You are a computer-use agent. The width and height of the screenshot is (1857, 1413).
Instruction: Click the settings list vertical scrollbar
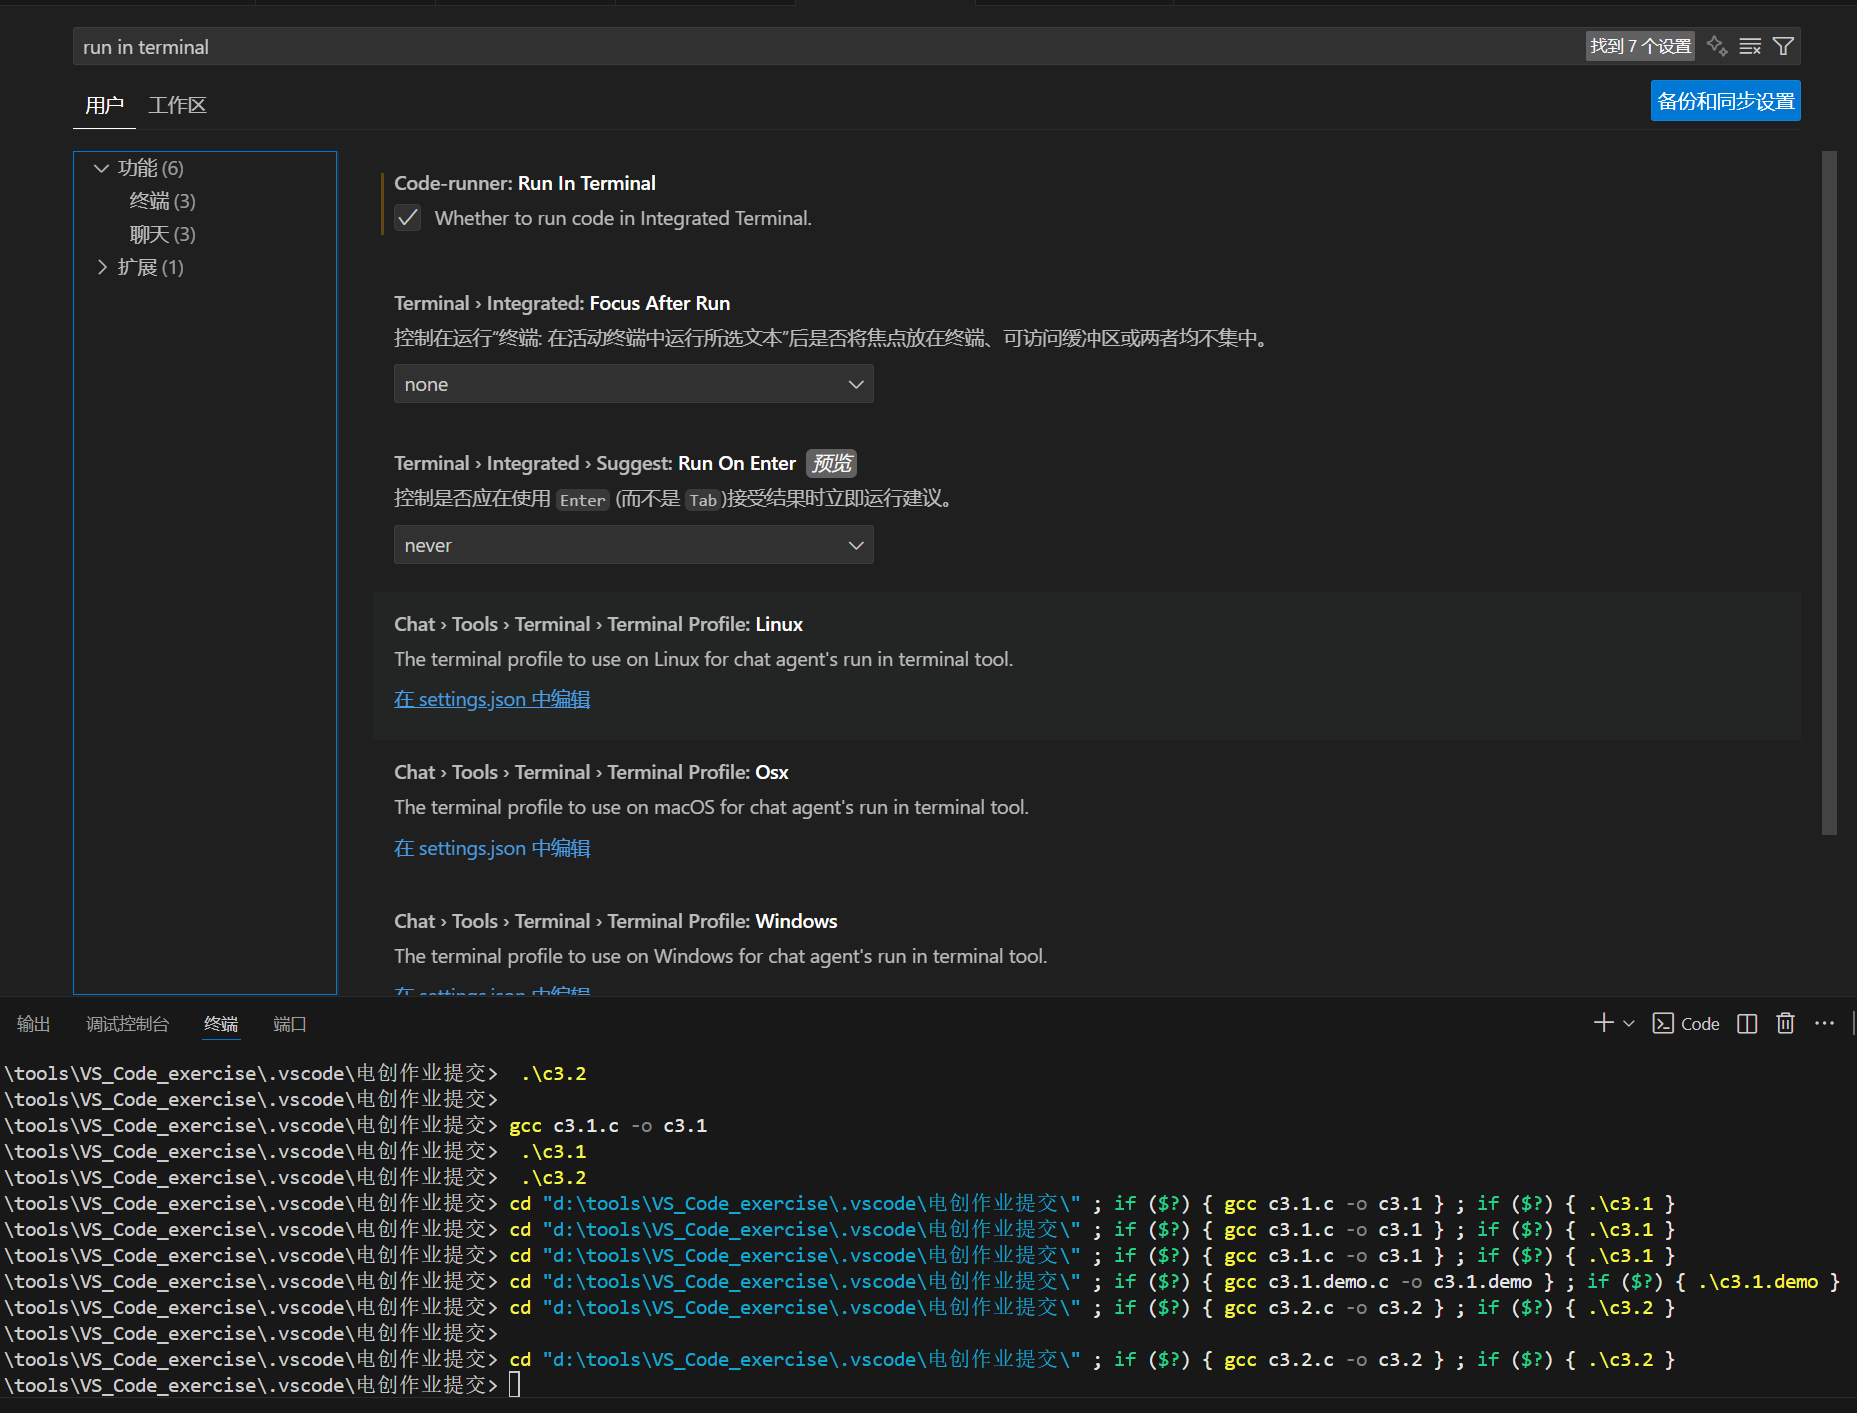[x=1829, y=493]
